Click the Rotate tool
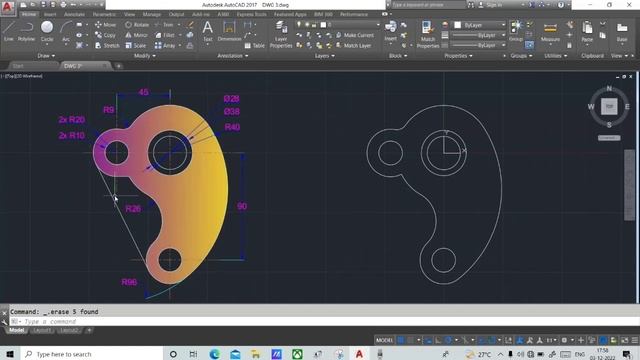 pos(137,25)
